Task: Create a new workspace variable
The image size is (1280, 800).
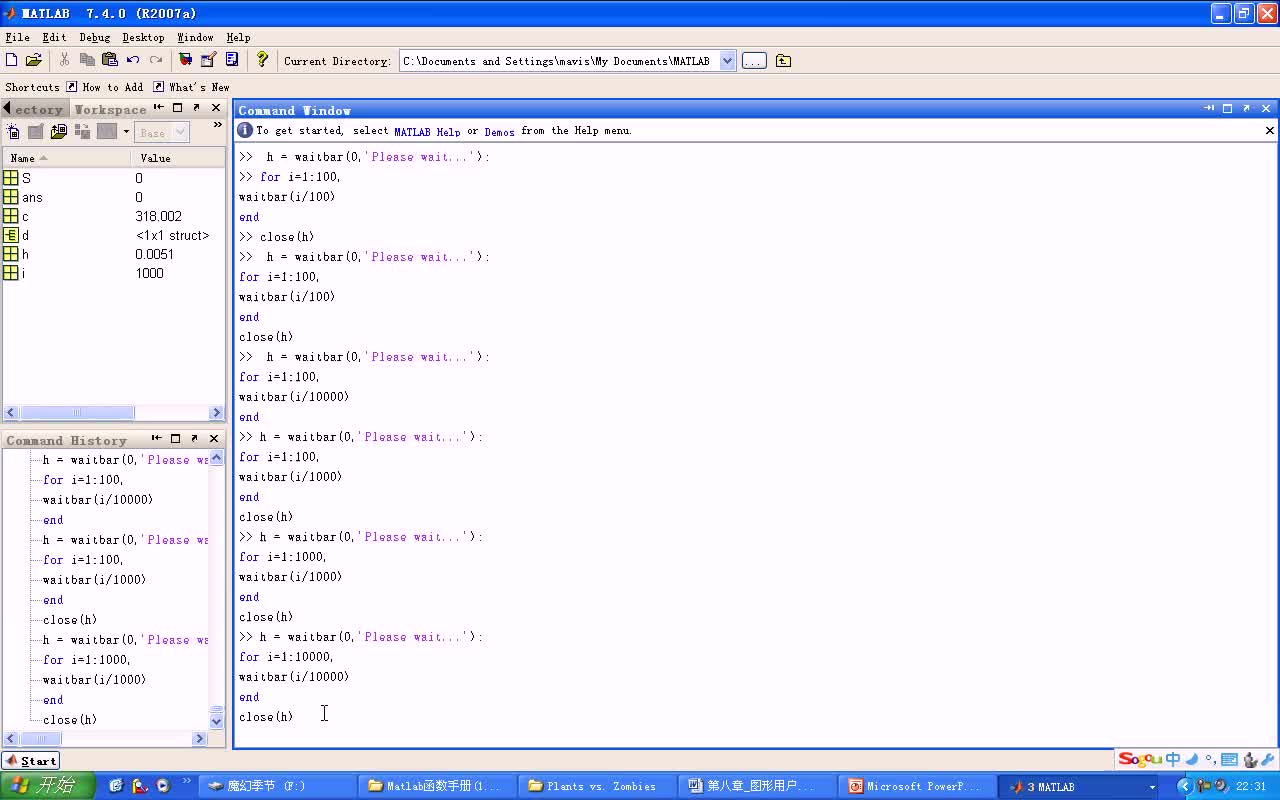Action: pyautogui.click(x=13, y=132)
